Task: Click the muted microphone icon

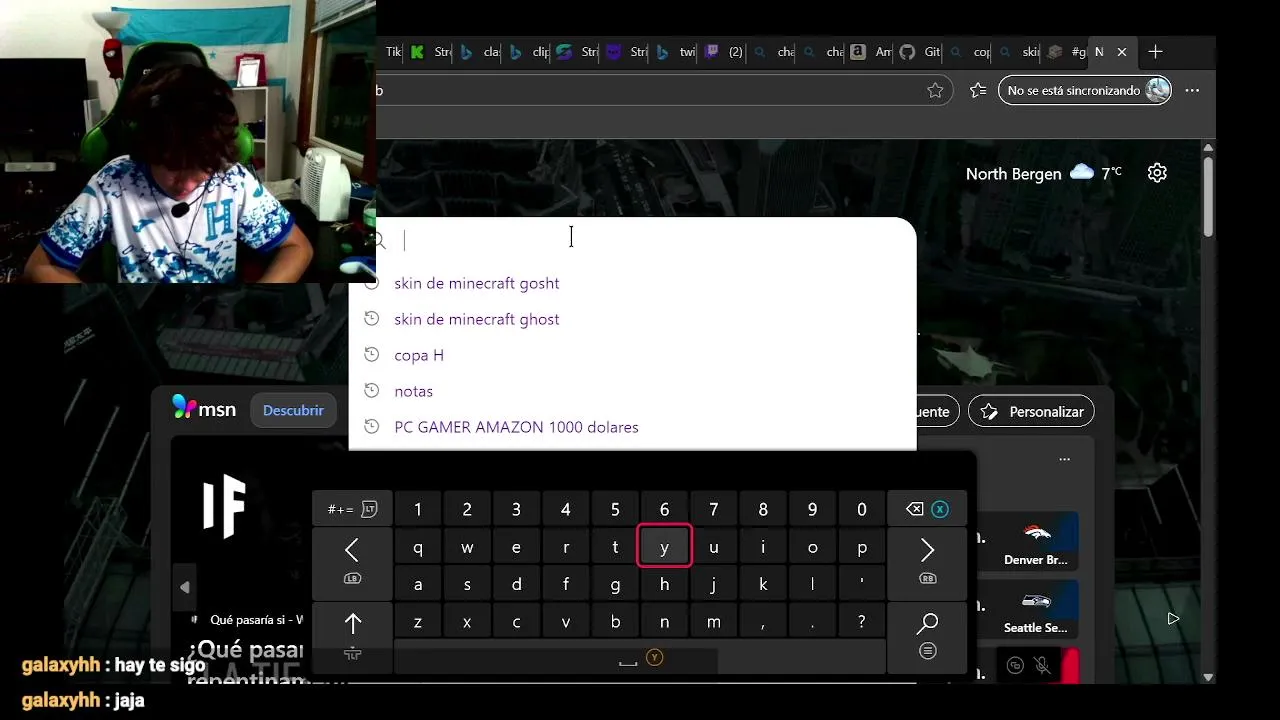Action: point(1041,666)
